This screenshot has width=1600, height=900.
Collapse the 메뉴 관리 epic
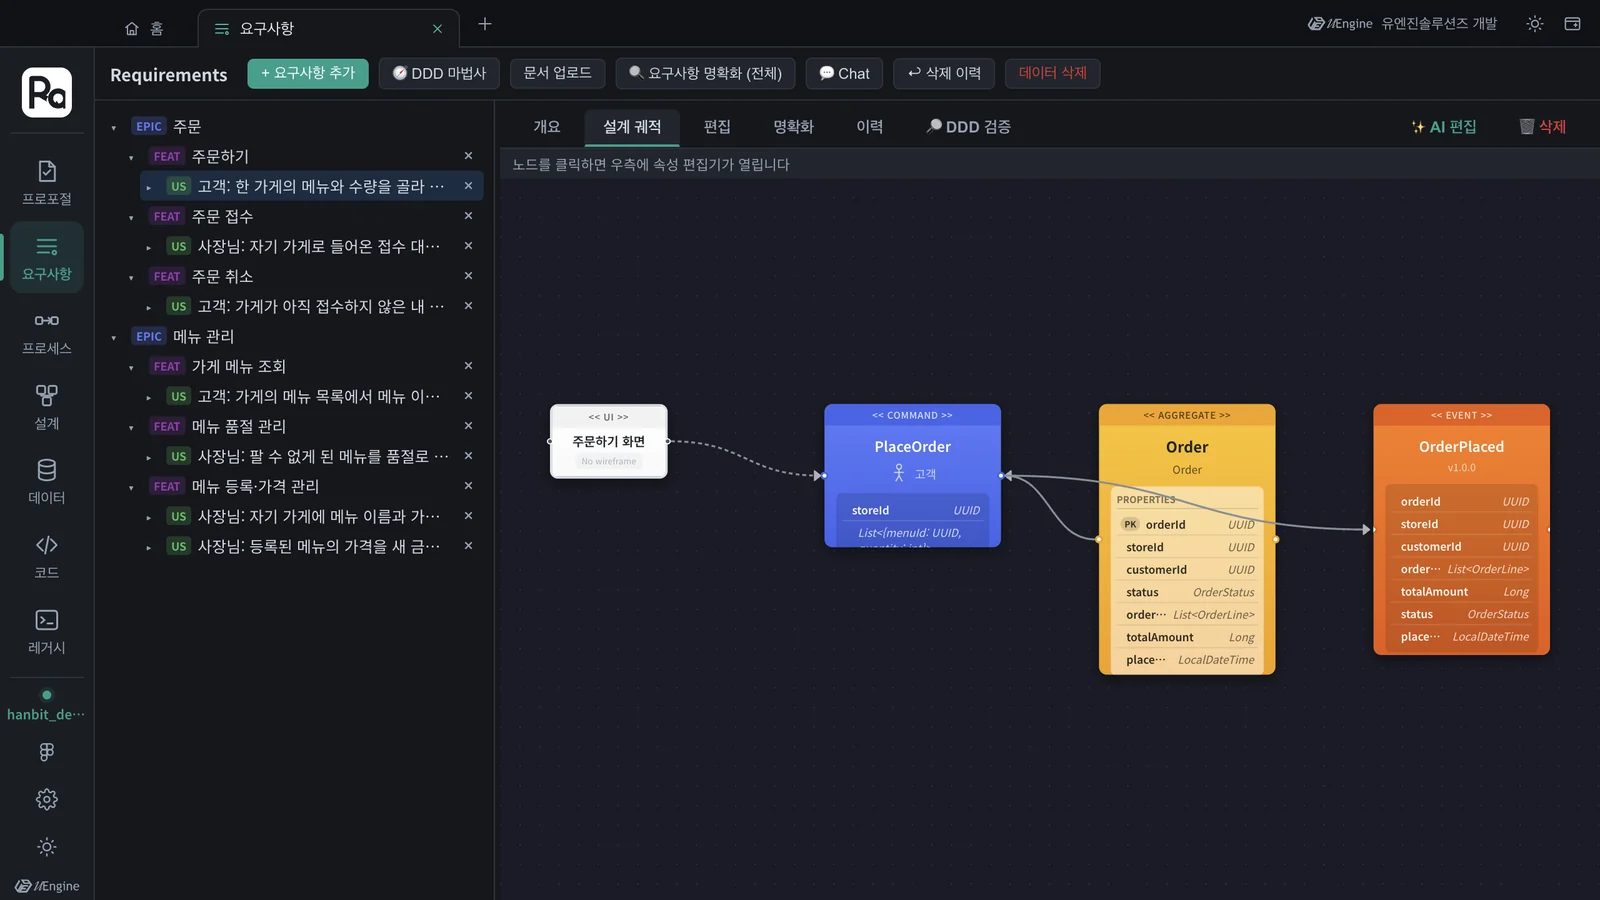pos(114,337)
